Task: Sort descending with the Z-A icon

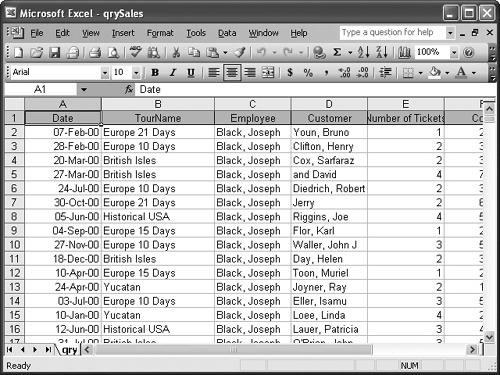Action: (382, 52)
